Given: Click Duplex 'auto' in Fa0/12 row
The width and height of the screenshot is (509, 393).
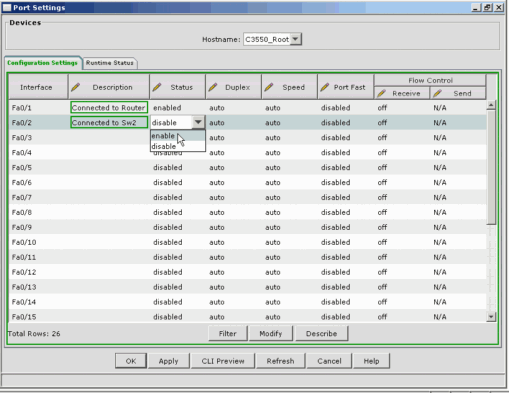Looking at the screenshot, I should coord(217,272).
